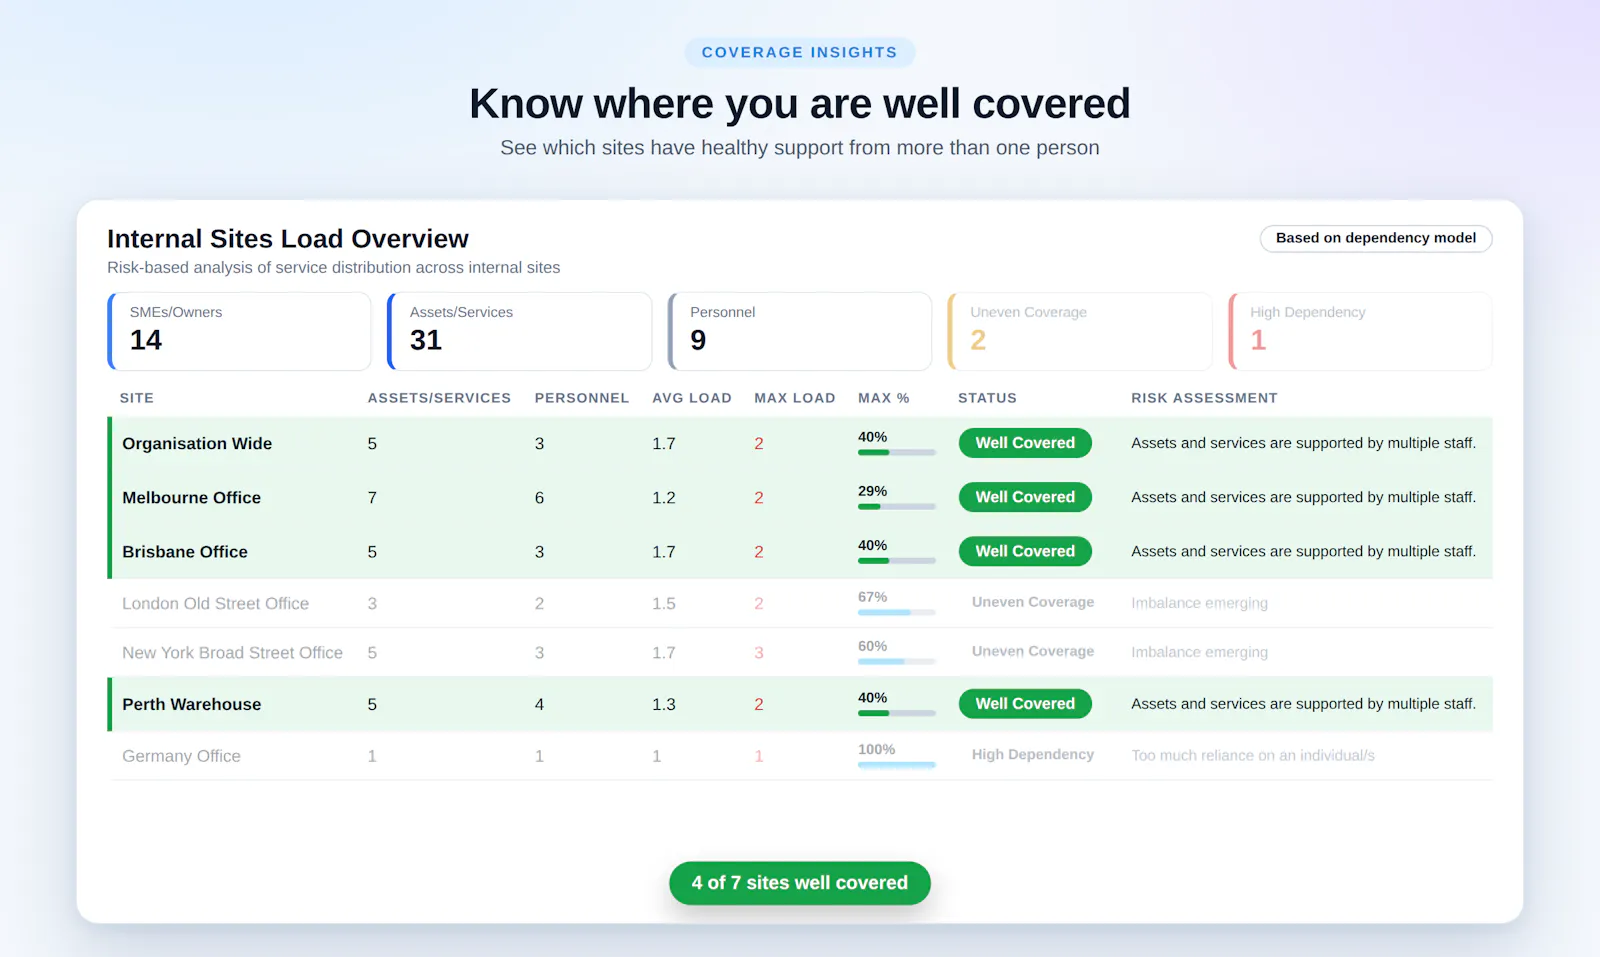Click the Based on dependency model badge
Screen dimensions: 1600x957
[1375, 238]
